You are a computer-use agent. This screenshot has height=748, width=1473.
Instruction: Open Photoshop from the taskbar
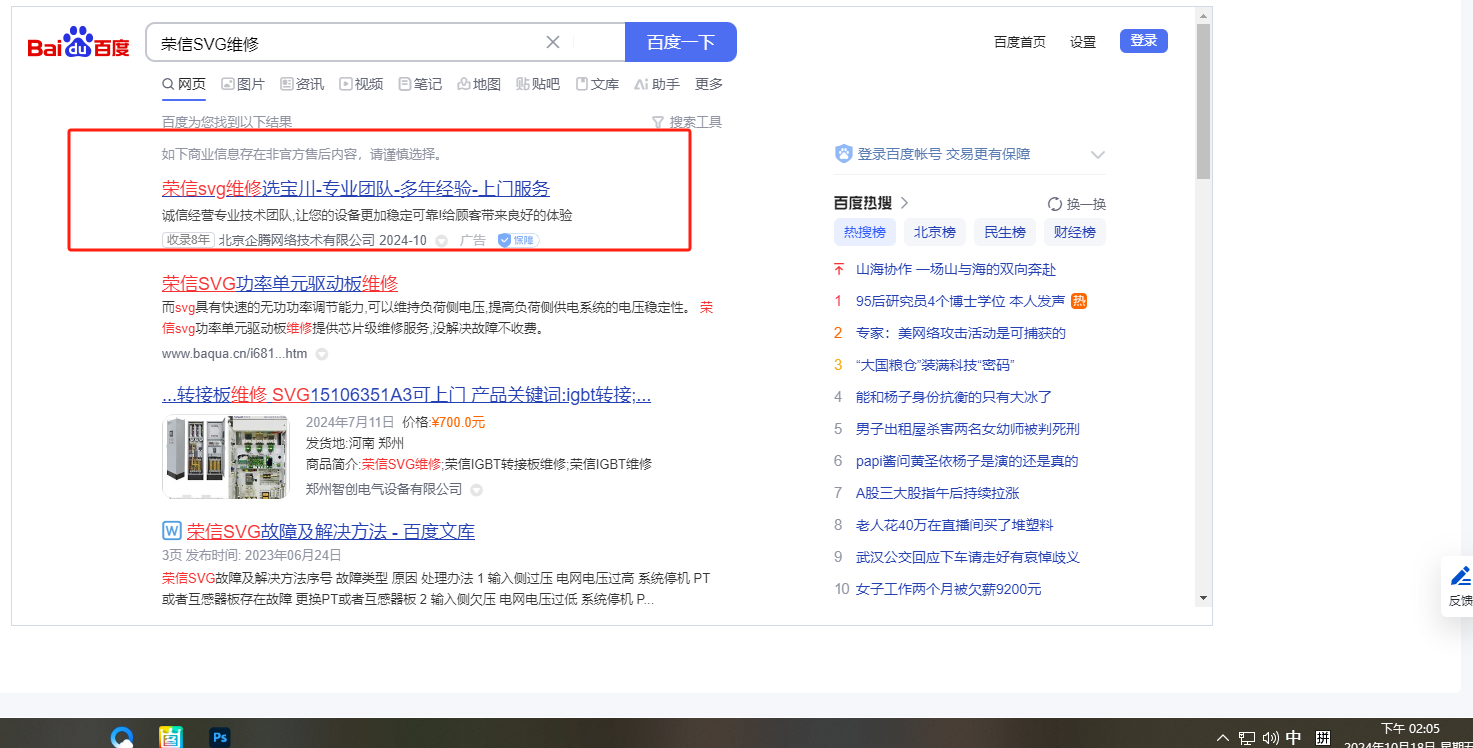pos(220,737)
